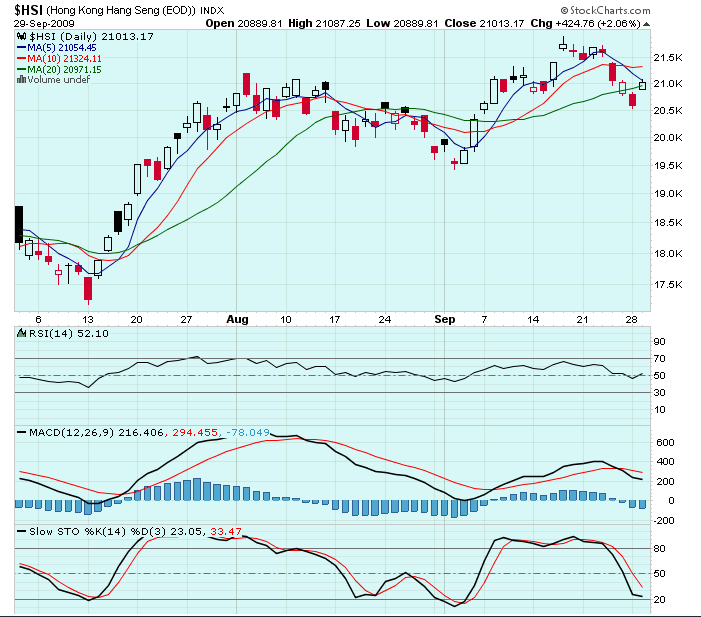
Task: Click the Volume undef legend text
Action: [59, 80]
